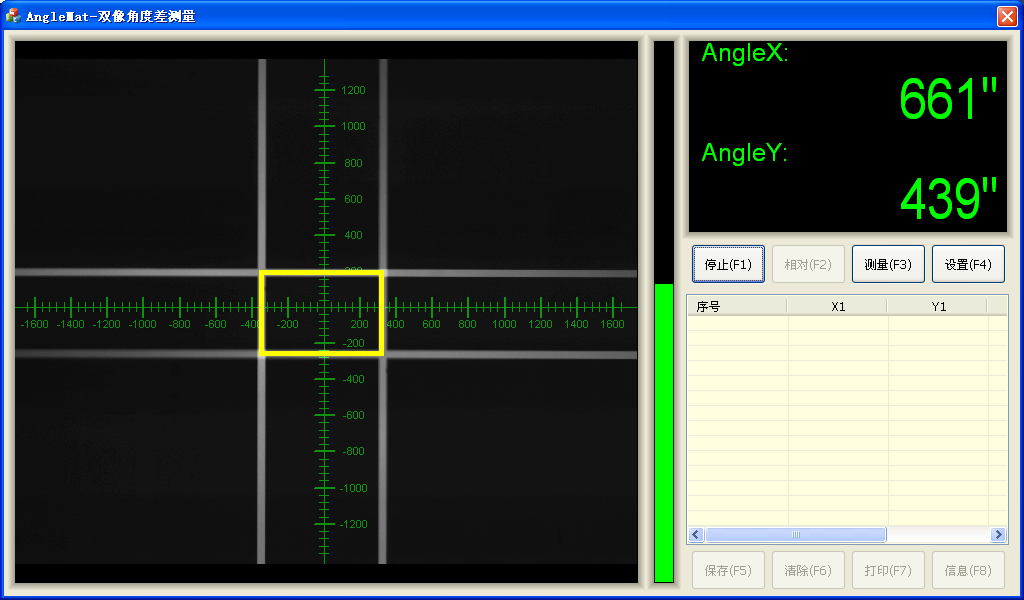The image size is (1024, 600).
Task: Open settings via 设置(F4)
Action: [968, 264]
